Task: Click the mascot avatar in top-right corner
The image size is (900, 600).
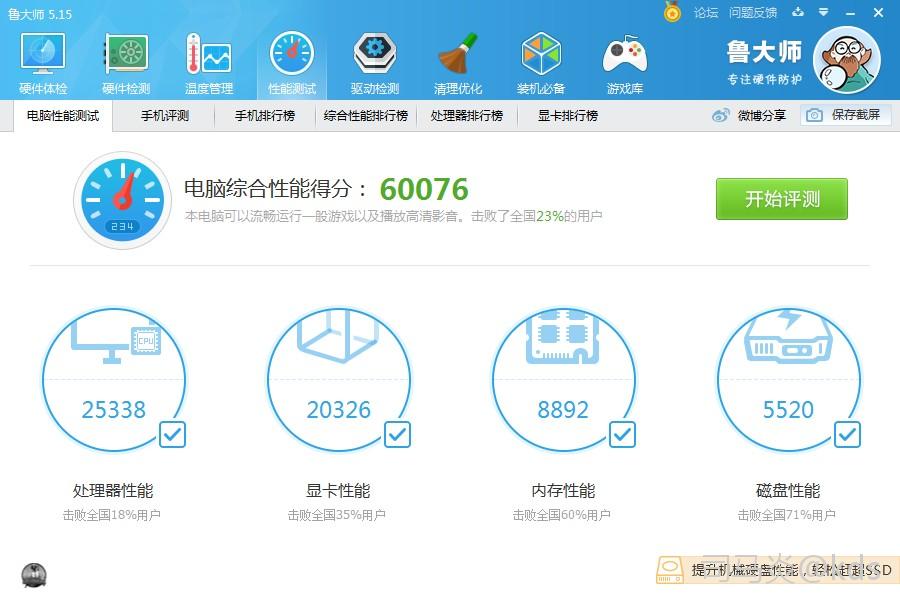Action: pos(848,60)
